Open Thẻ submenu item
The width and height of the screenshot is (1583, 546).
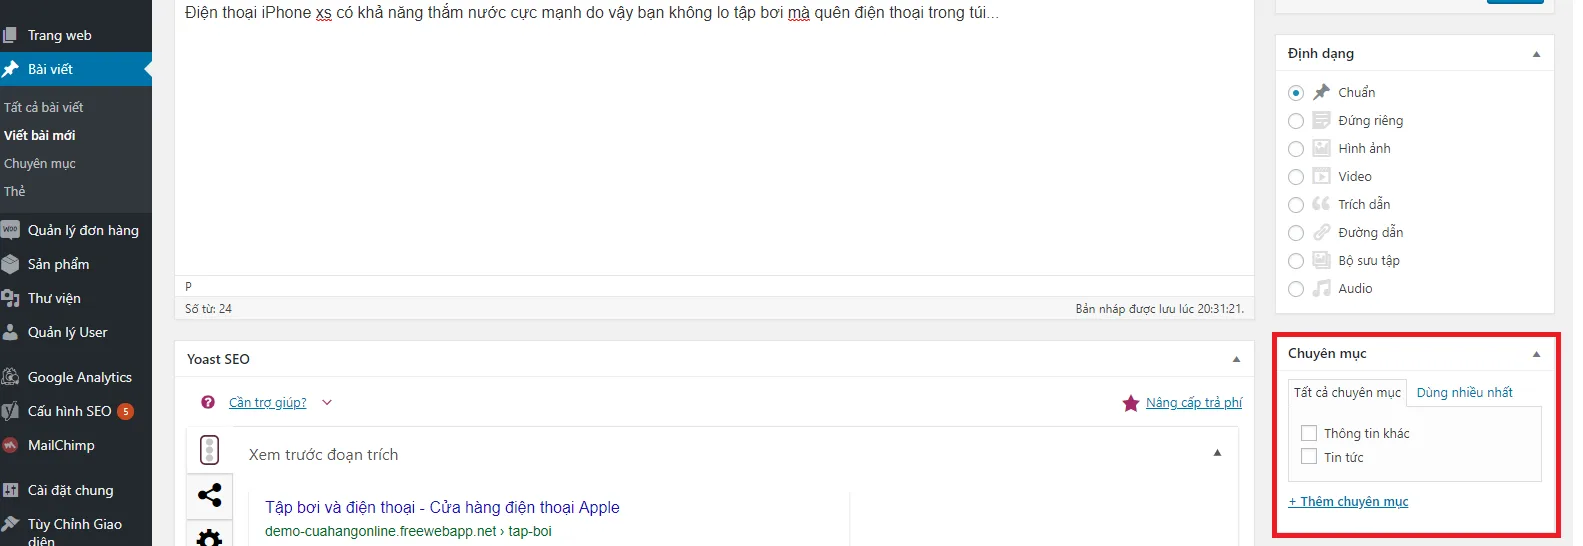(x=15, y=191)
